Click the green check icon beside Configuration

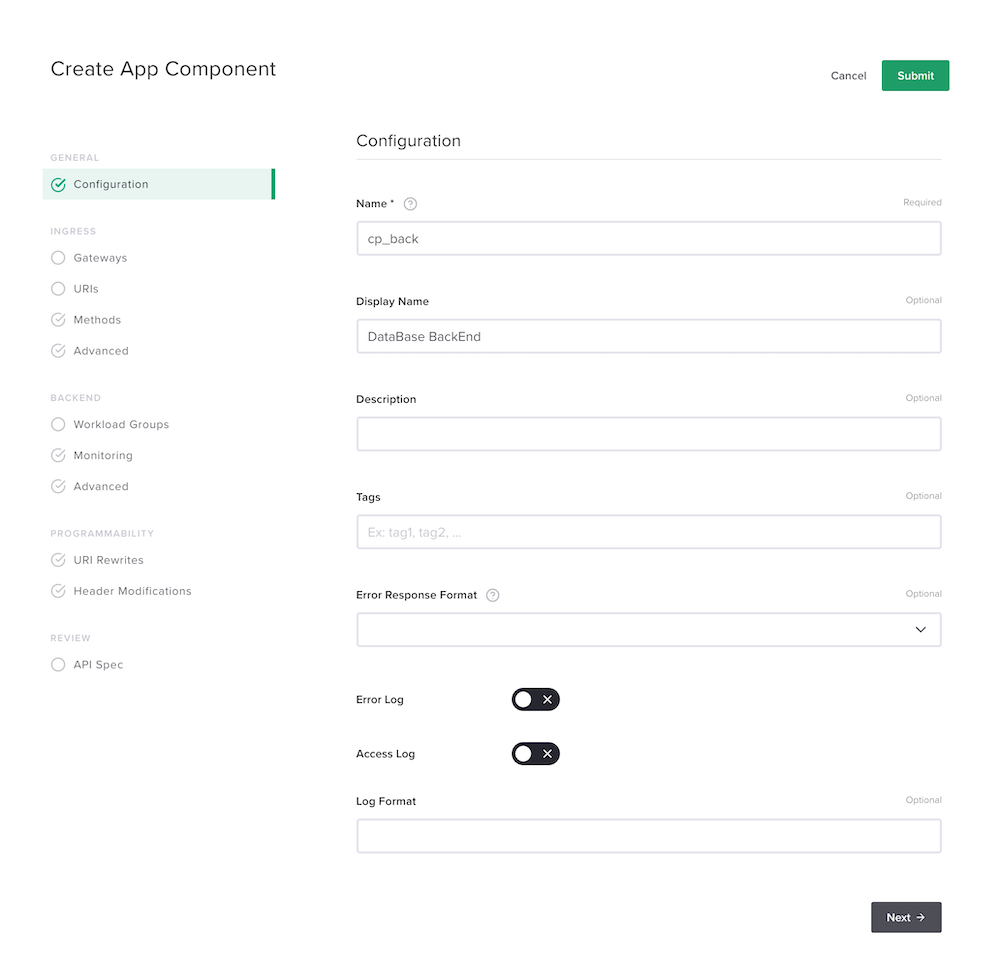58,185
